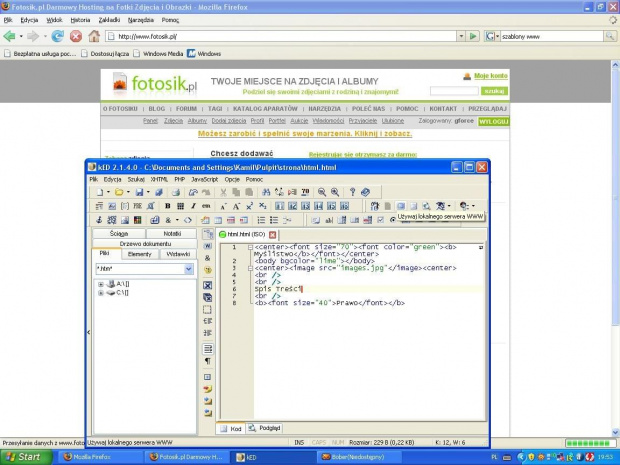Switch to Podgląd preview tab
The height and width of the screenshot is (465, 620).
click(x=264, y=428)
